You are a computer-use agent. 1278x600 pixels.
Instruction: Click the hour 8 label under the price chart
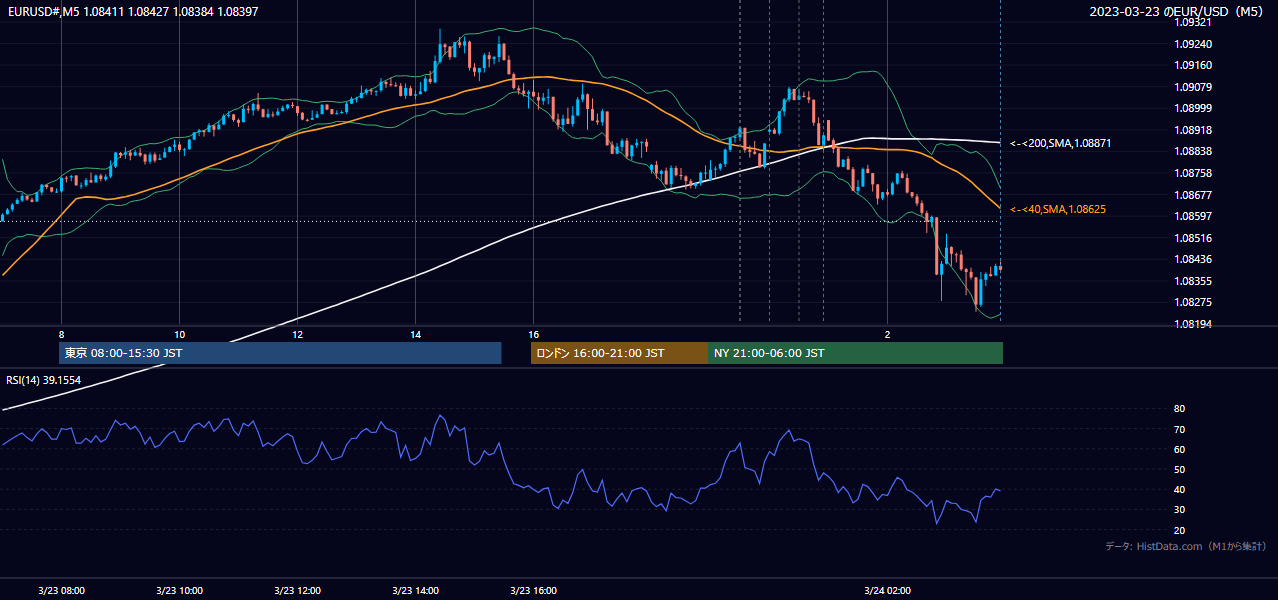pos(62,334)
